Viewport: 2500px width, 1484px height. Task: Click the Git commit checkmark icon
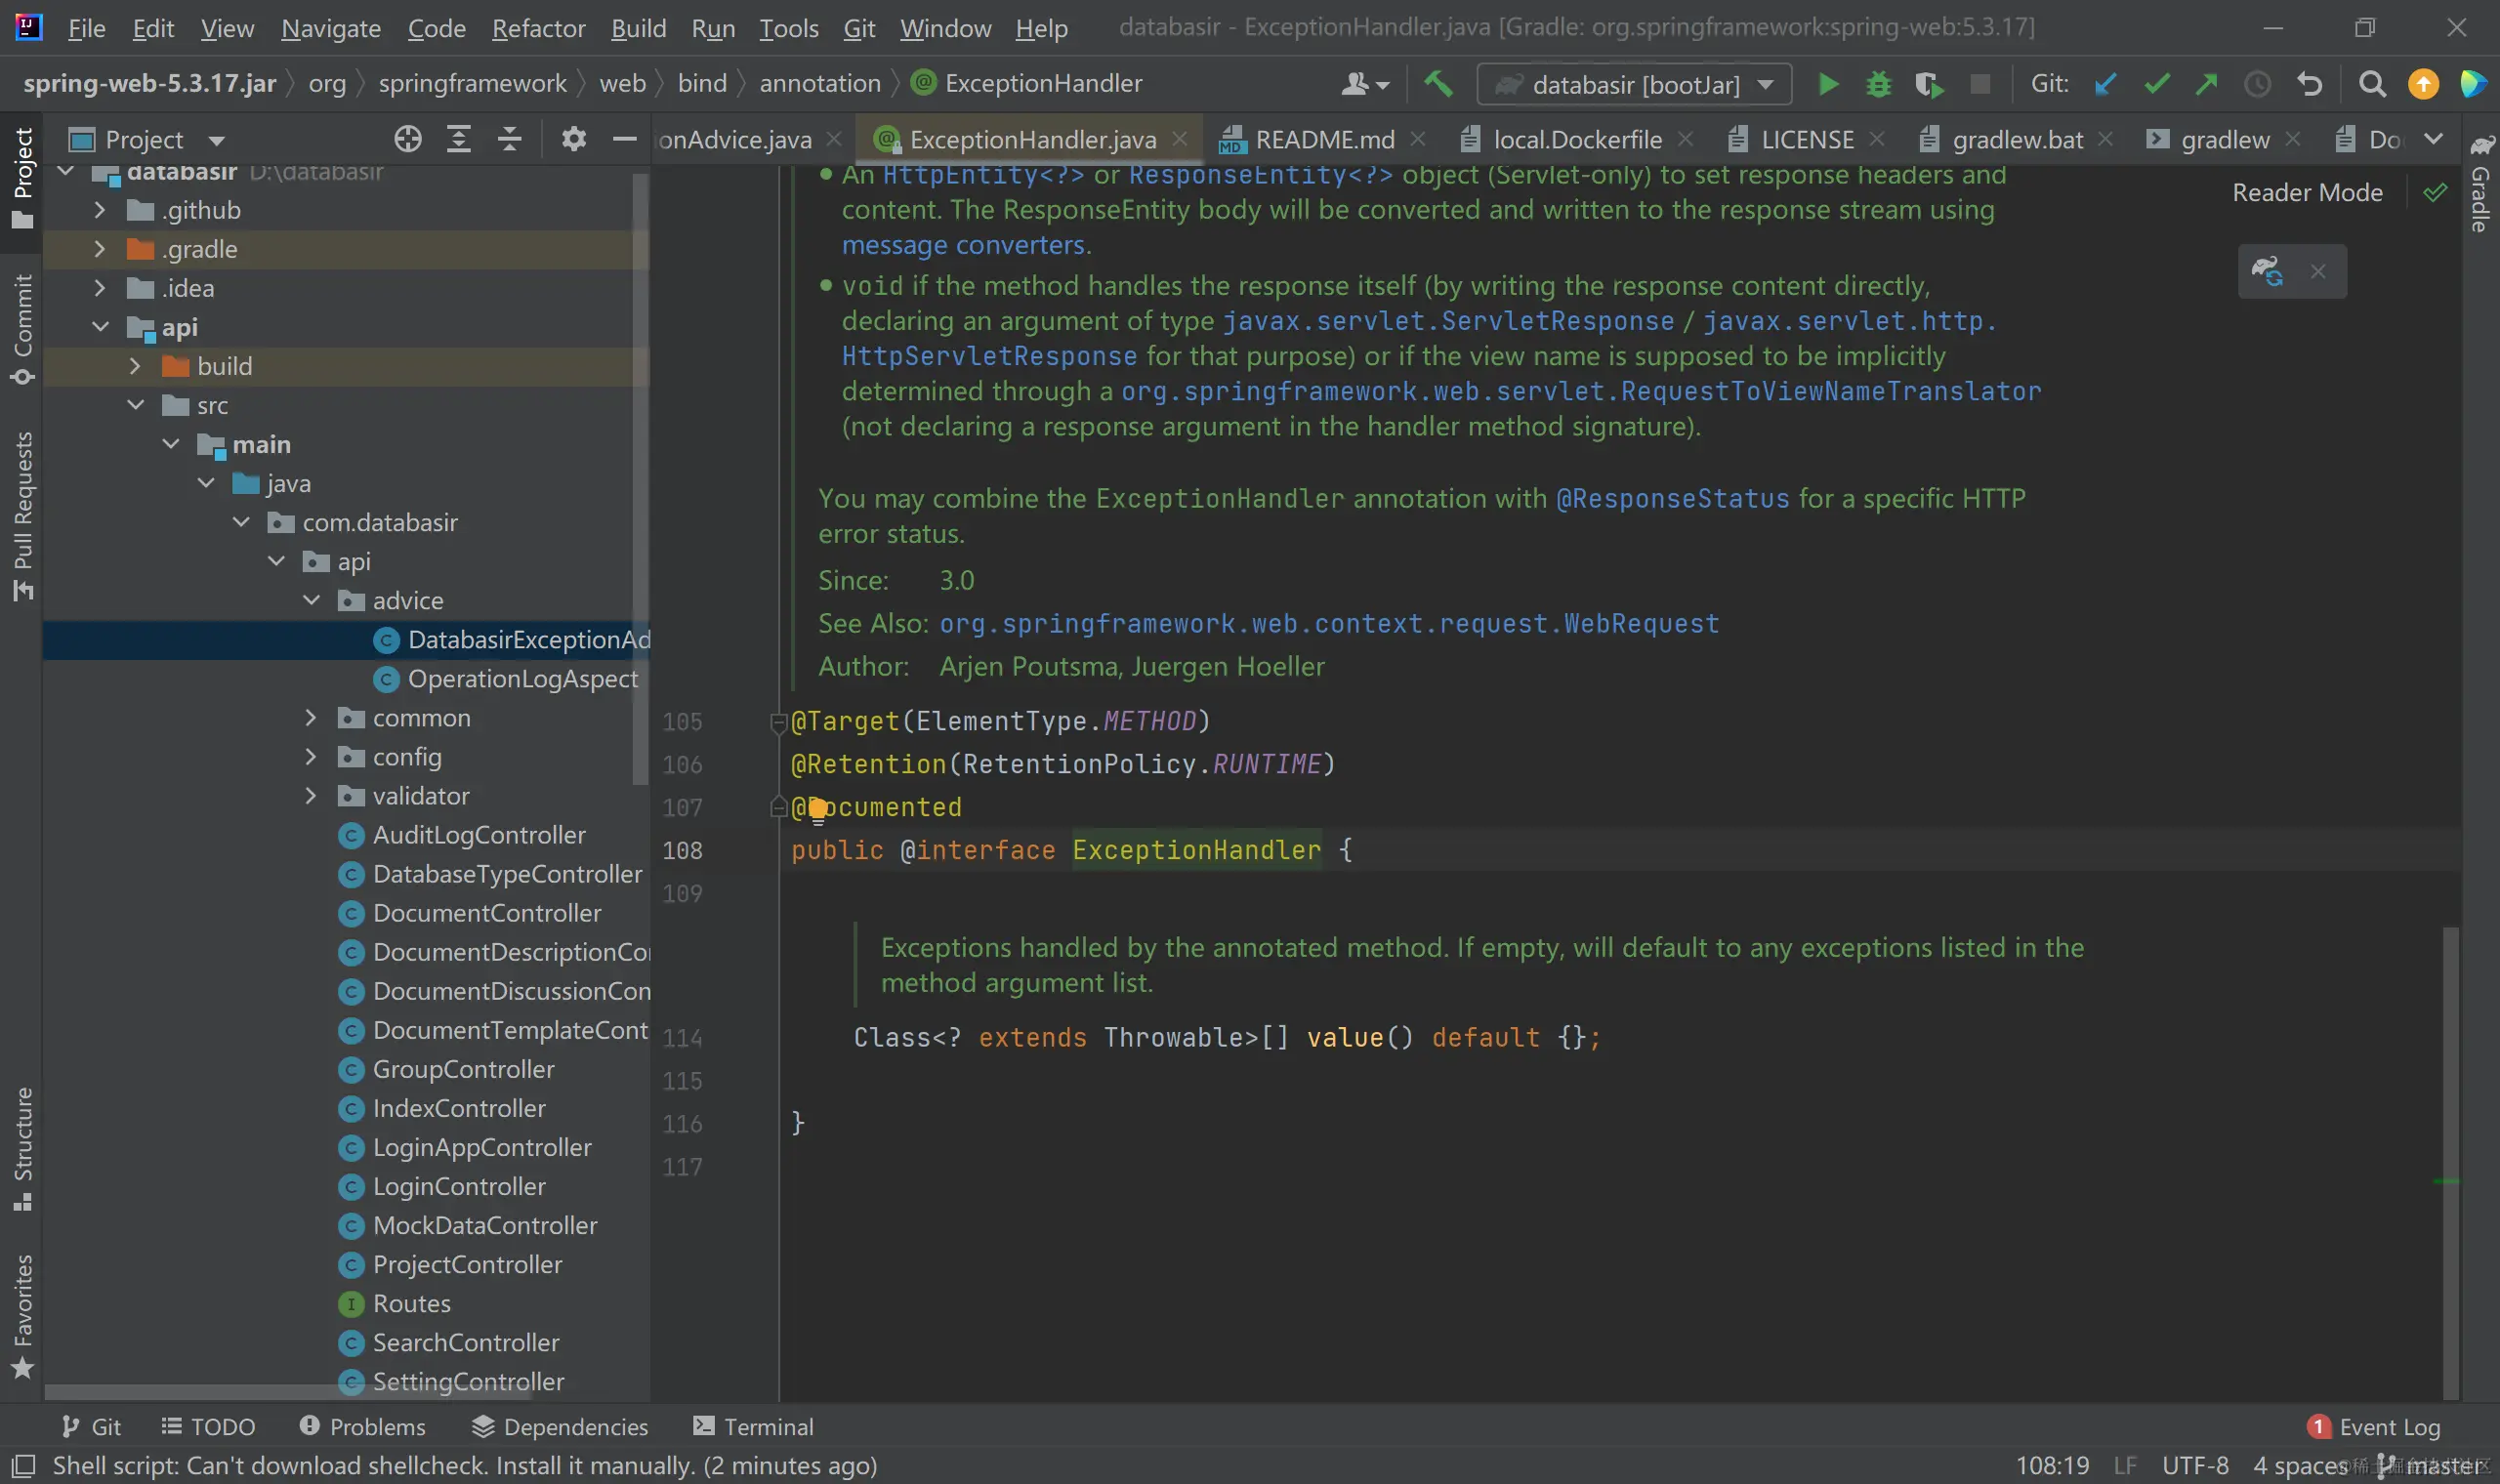[2156, 84]
